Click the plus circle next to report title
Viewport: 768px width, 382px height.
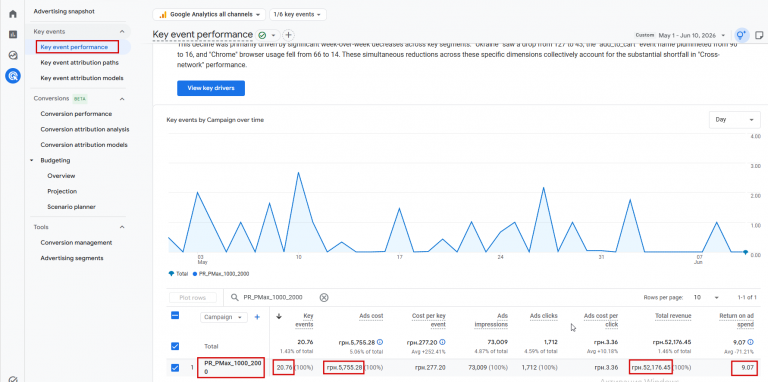coord(288,35)
